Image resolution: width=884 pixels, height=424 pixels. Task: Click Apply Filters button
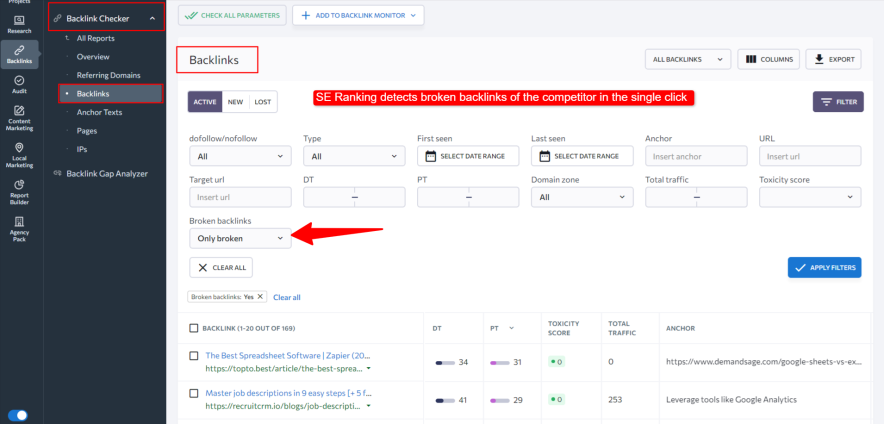[x=824, y=268]
